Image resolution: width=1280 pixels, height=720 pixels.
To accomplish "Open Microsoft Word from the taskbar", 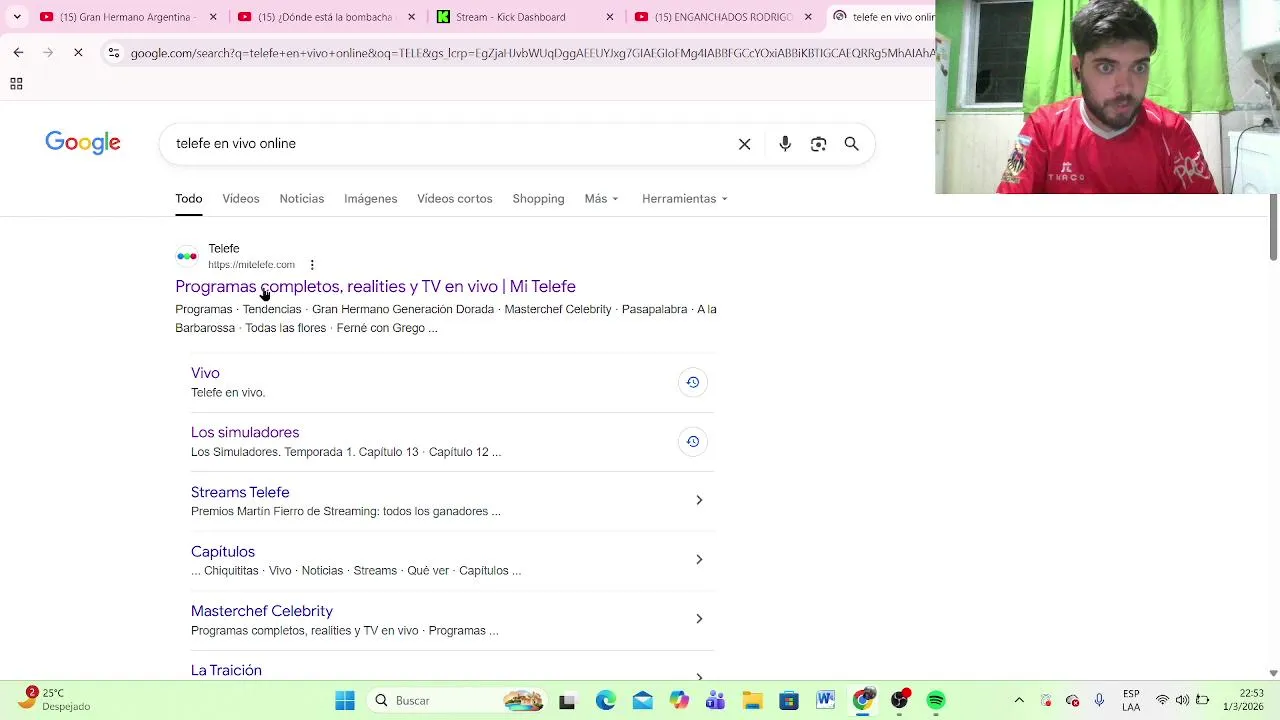I will (x=825, y=701).
